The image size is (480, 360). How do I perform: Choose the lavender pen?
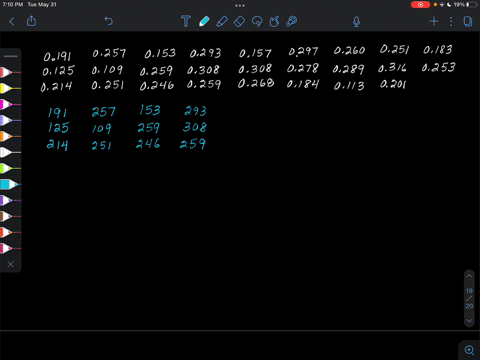pyautogui.click(x=10, y=120)
